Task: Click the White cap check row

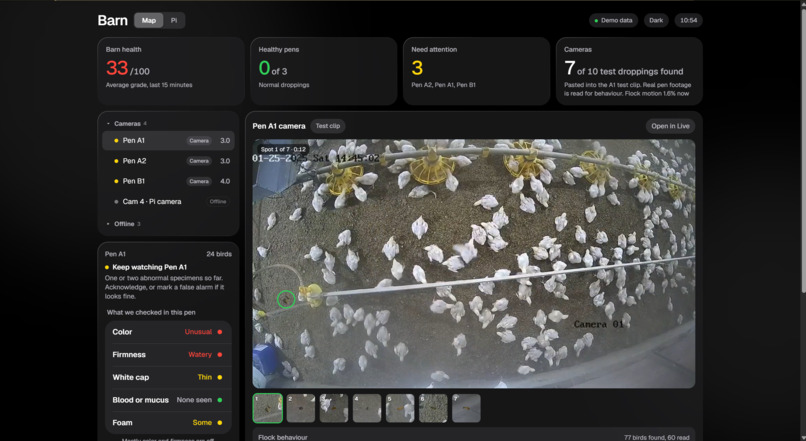Action: [168, 377]
